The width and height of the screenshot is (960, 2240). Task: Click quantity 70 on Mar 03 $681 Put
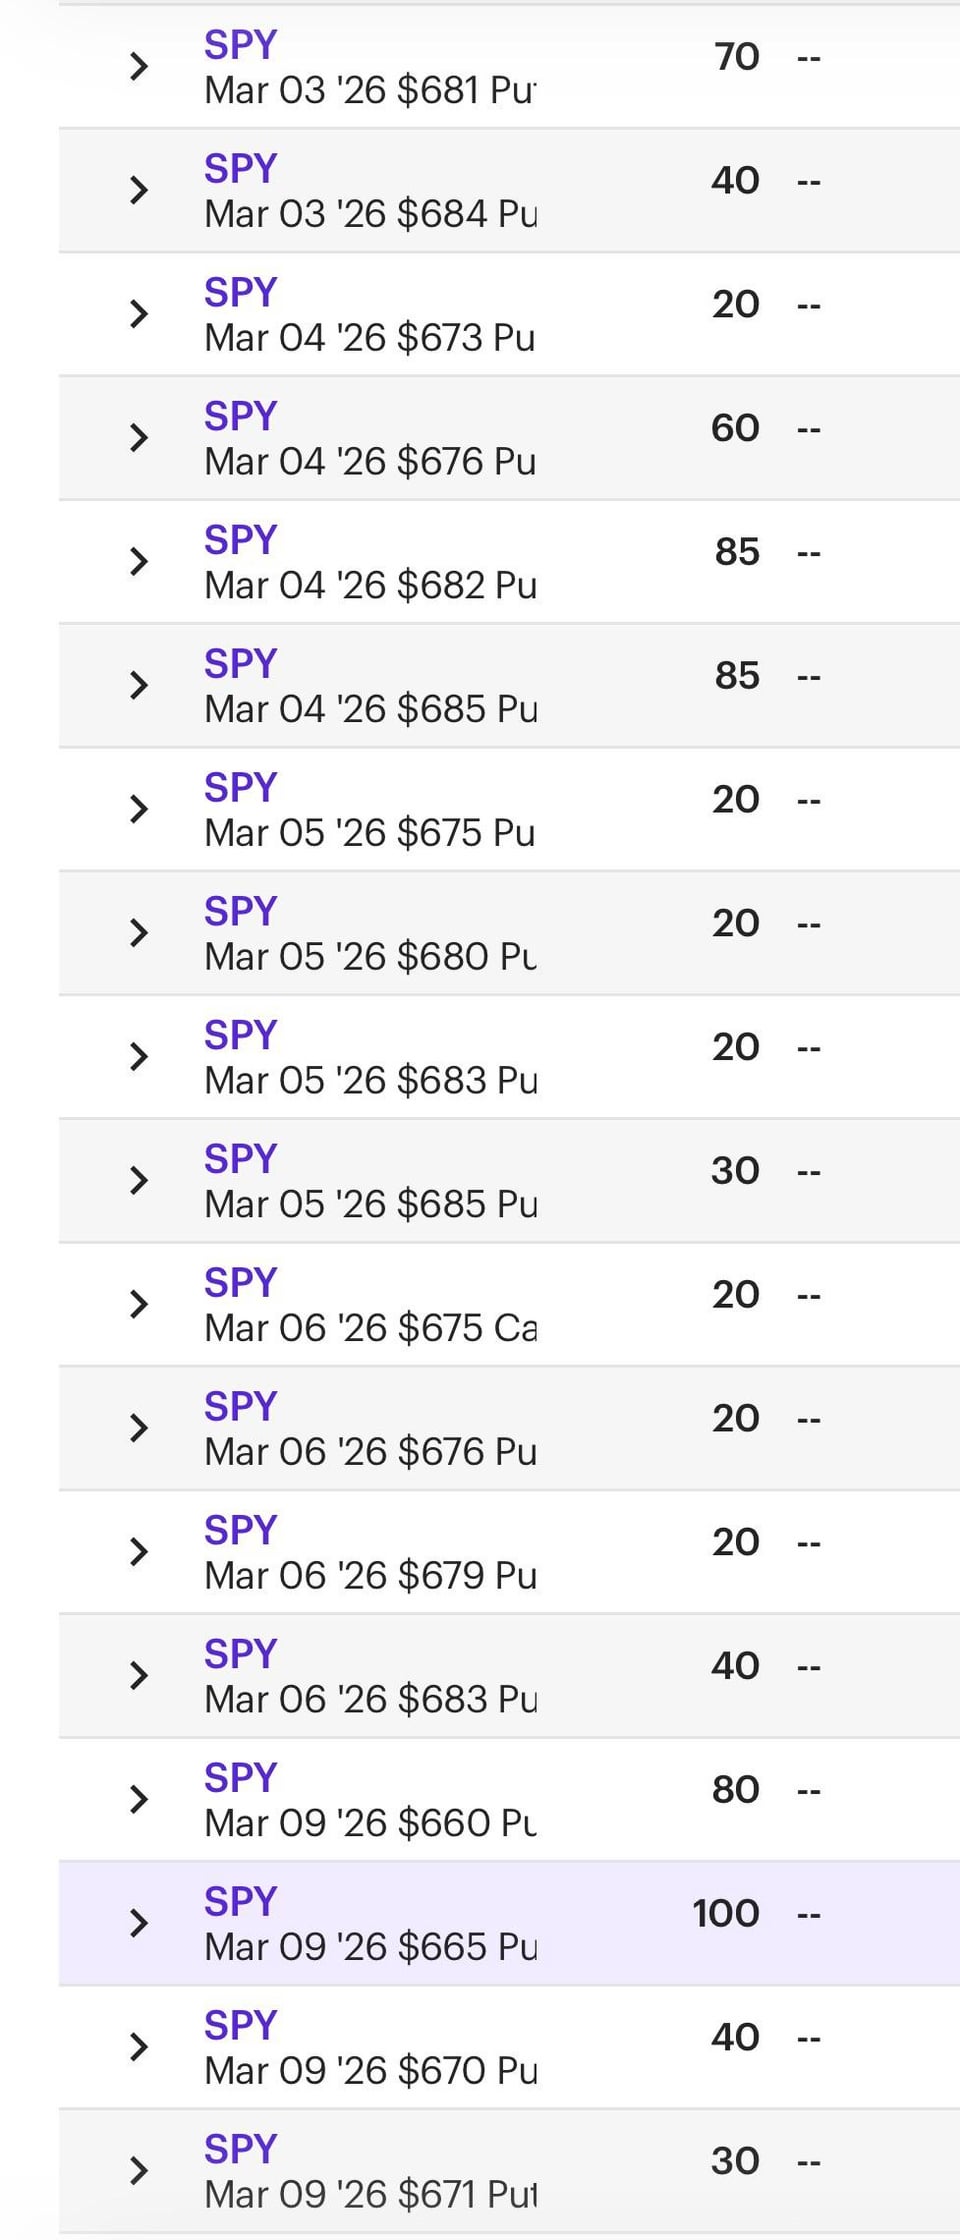(737, 57)
